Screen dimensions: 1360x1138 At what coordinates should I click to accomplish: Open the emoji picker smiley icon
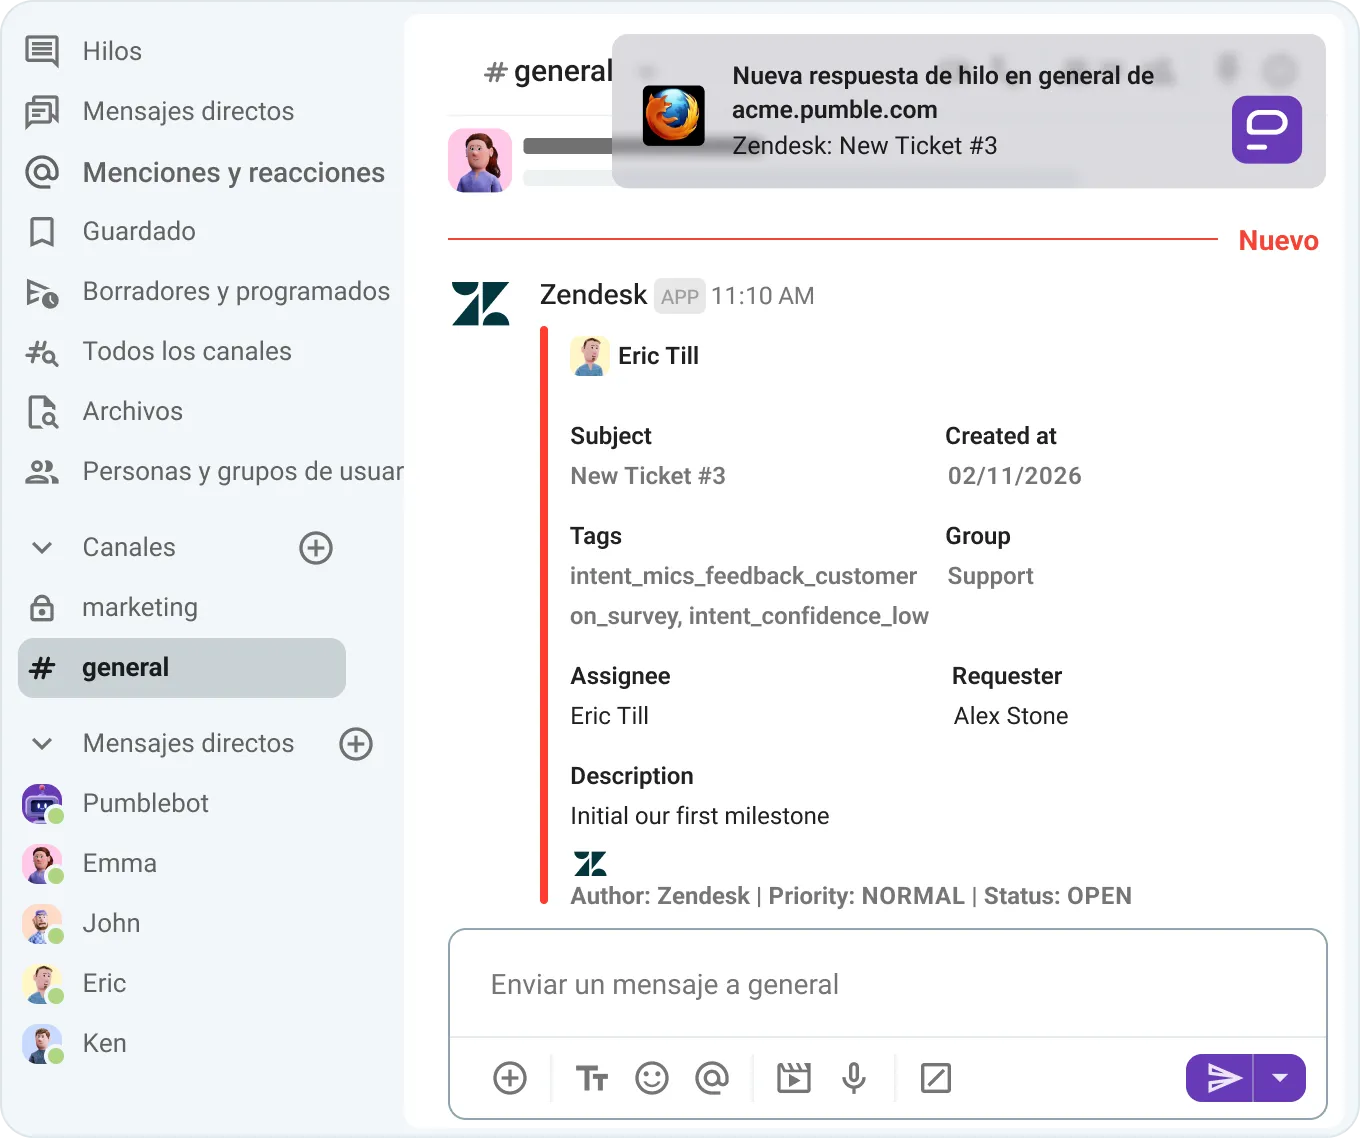pos(652,1078)
